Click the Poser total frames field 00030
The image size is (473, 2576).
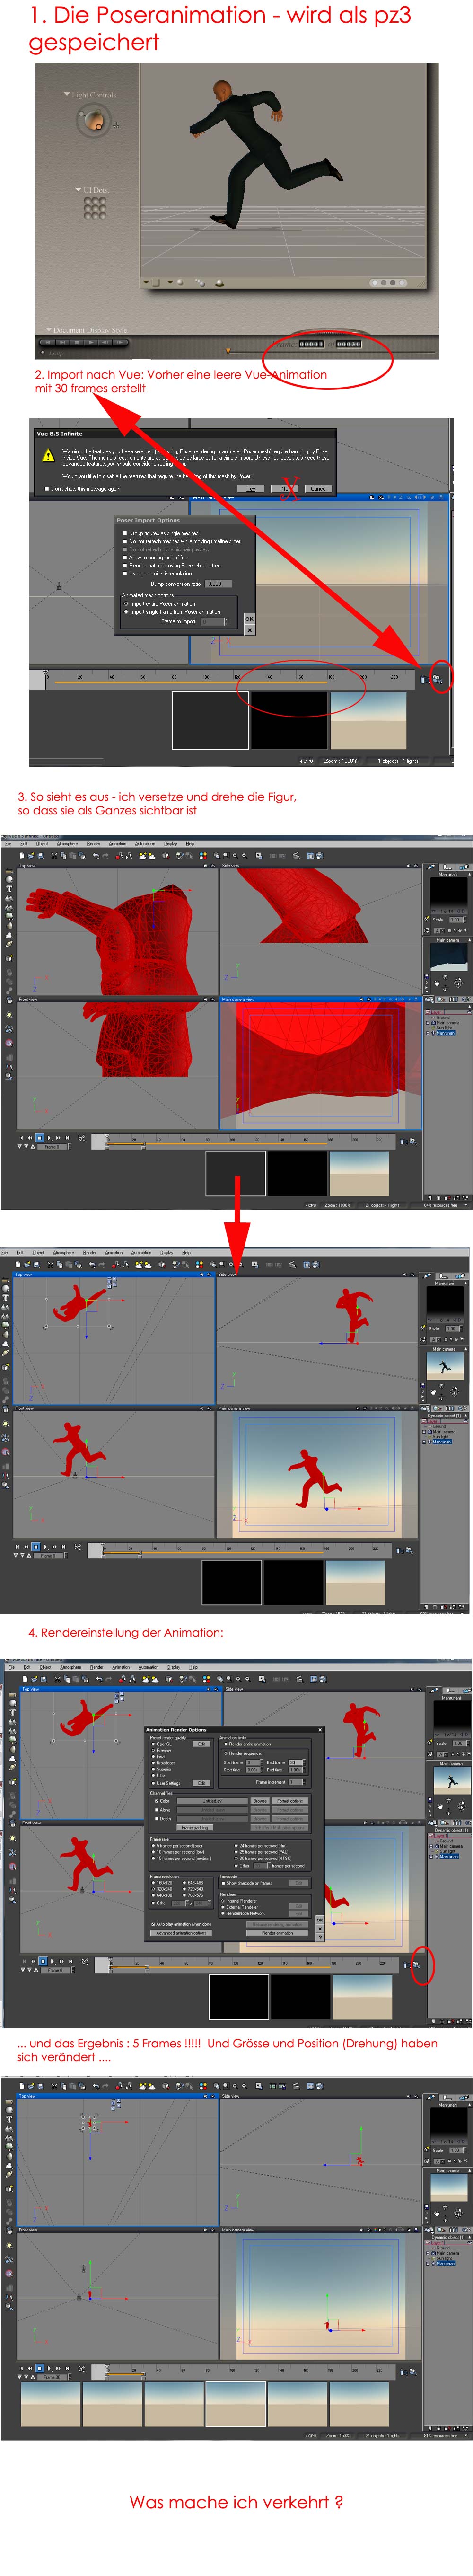pyautogui.click(x=348, y=344)
